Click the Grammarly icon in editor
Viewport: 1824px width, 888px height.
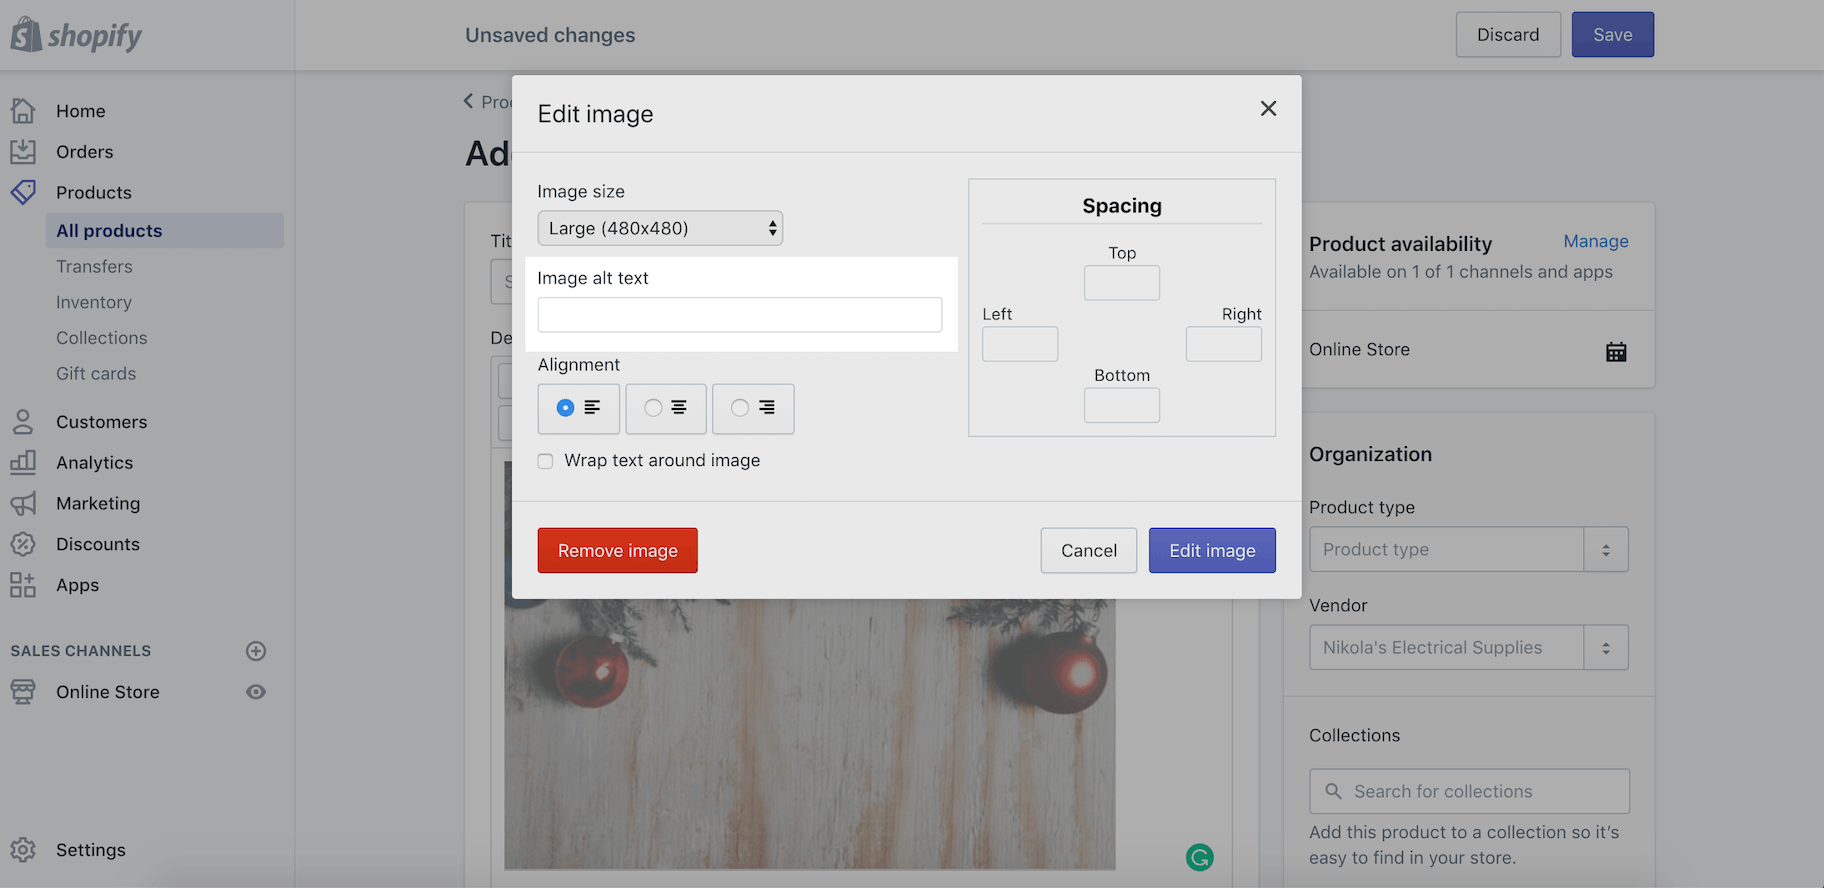(x=1199, y=857)
